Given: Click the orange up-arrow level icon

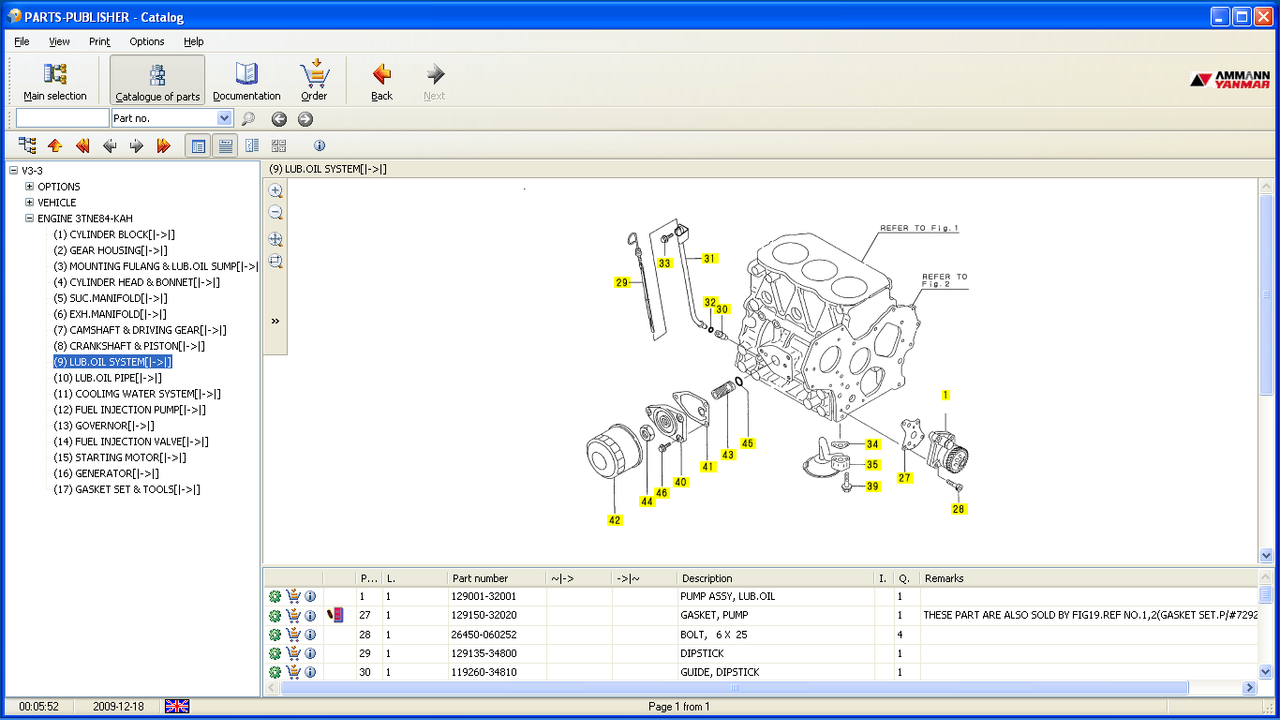Looking at the screenshot, I should click(55, 146).
